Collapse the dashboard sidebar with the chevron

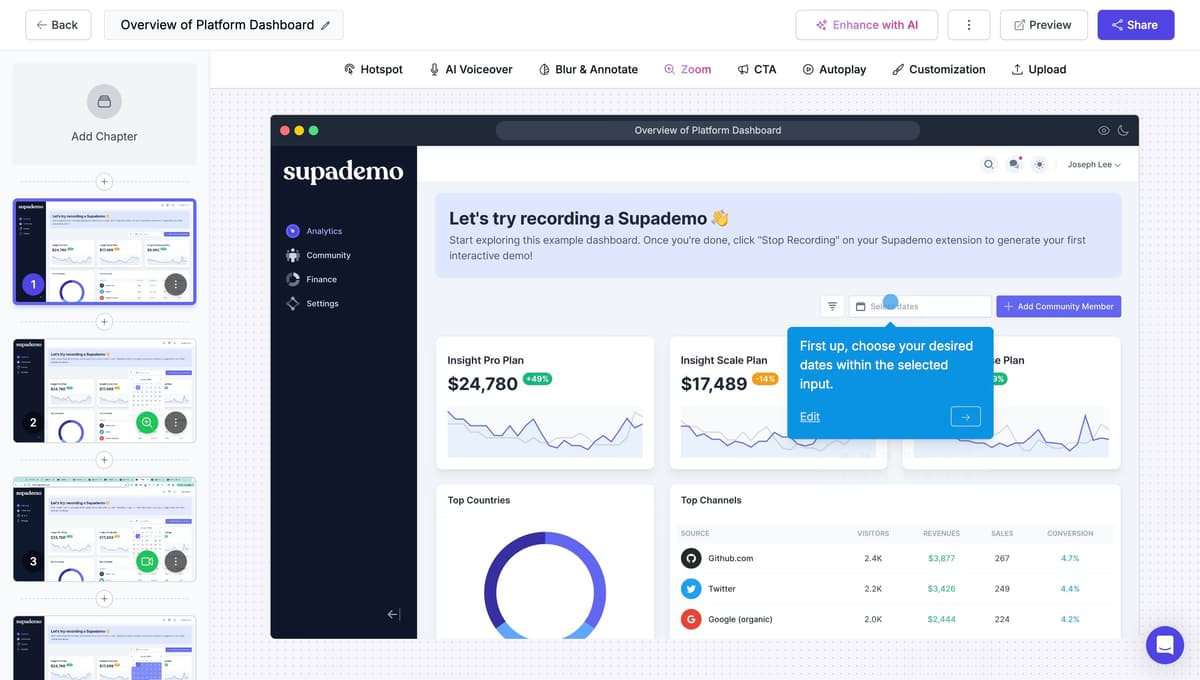tap(394, 616)
